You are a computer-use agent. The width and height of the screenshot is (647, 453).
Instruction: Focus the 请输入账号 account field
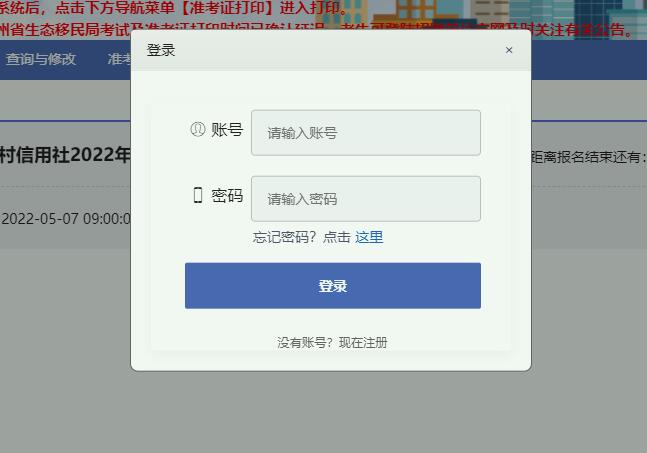pyautogui.click(x=366, y=133)
